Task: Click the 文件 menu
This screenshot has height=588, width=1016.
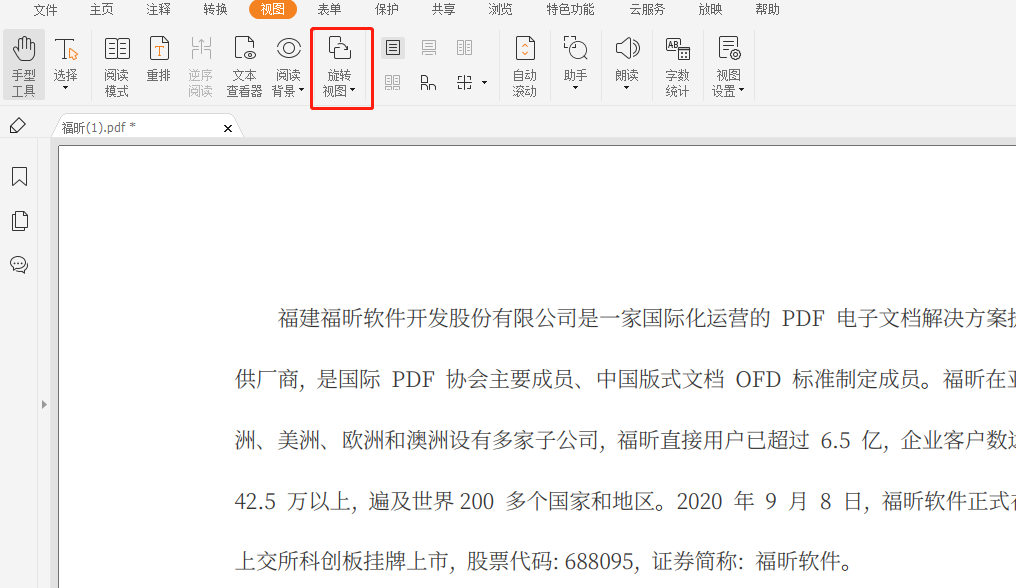Action: (45, 10)
